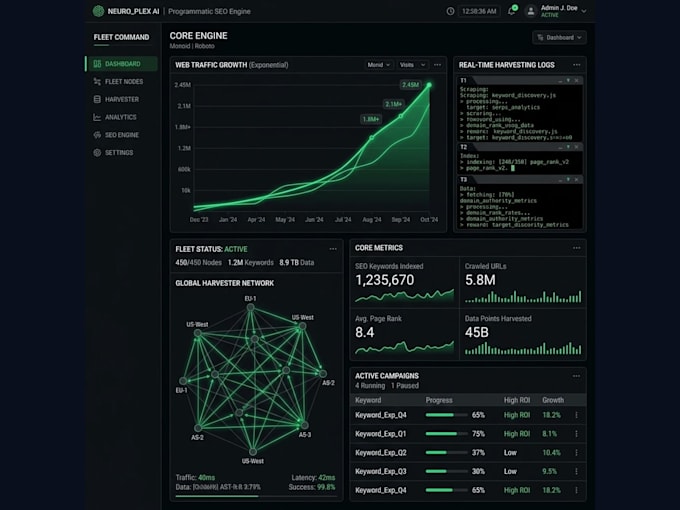Click the 5.8M Crawled URLs value
Viewport: 680px width, 510px height.
(x=480, y=280)
